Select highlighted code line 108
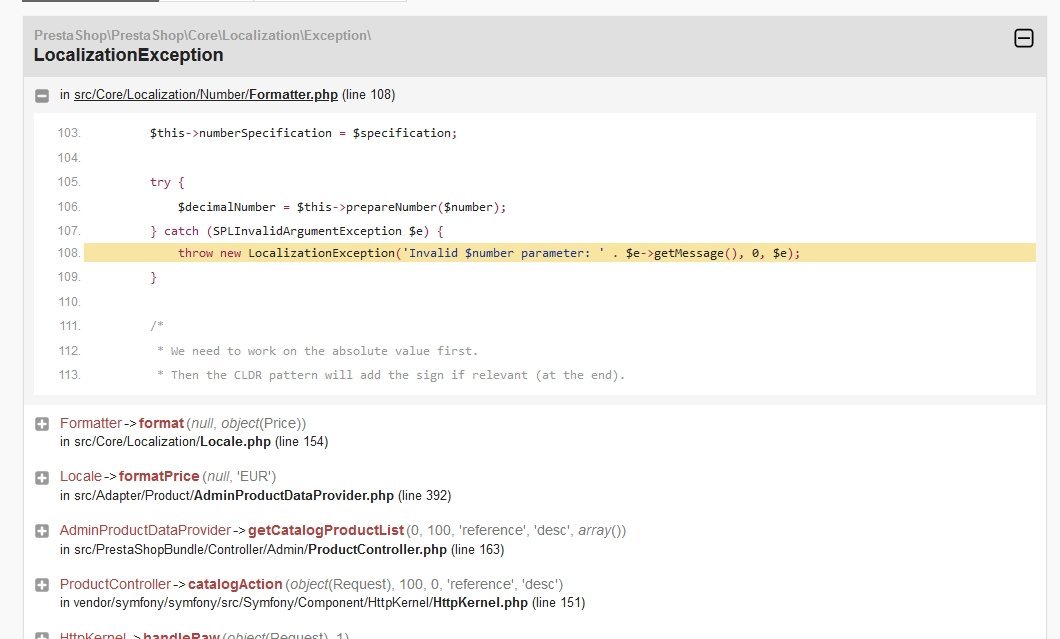This screenshot has height=639, width=1060. click(560, 253)
